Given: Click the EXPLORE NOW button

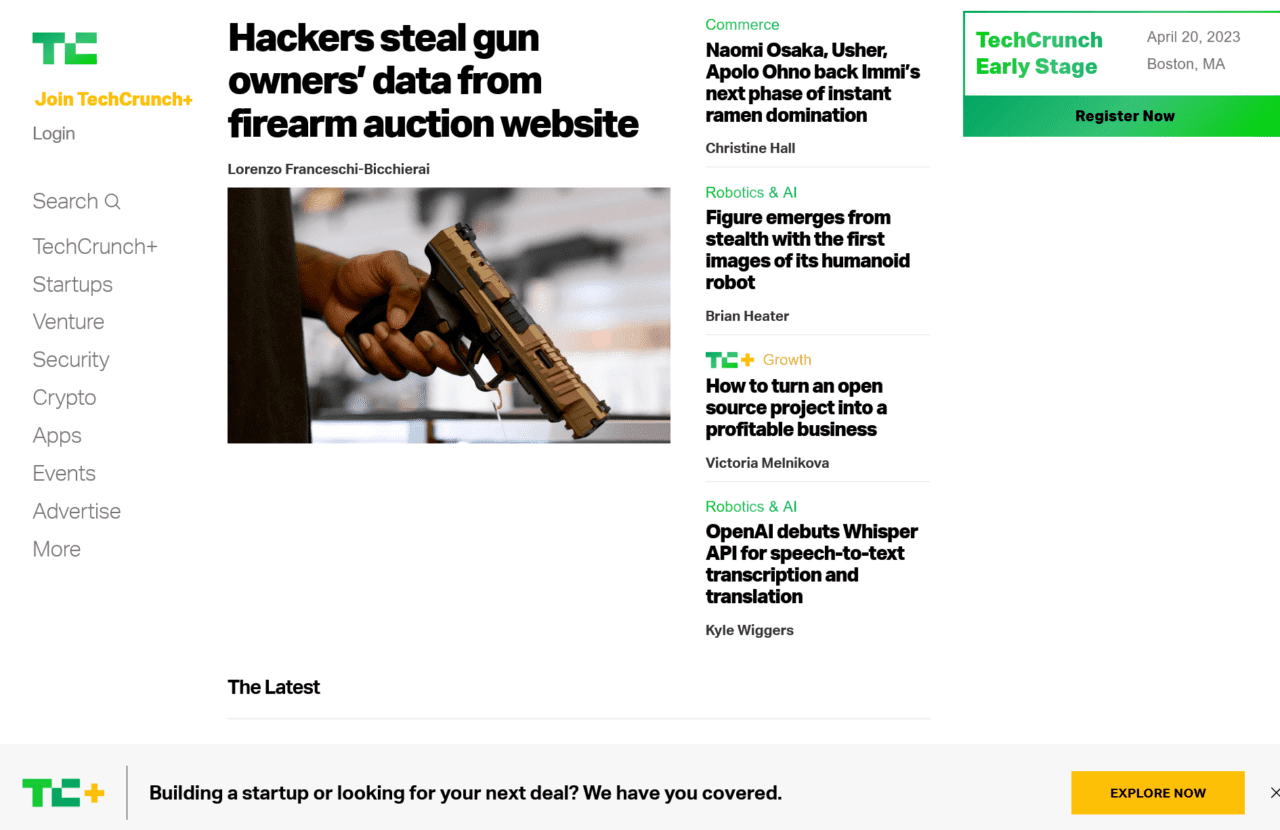Looking at the screenshot, I should (x=1158, y=793).
